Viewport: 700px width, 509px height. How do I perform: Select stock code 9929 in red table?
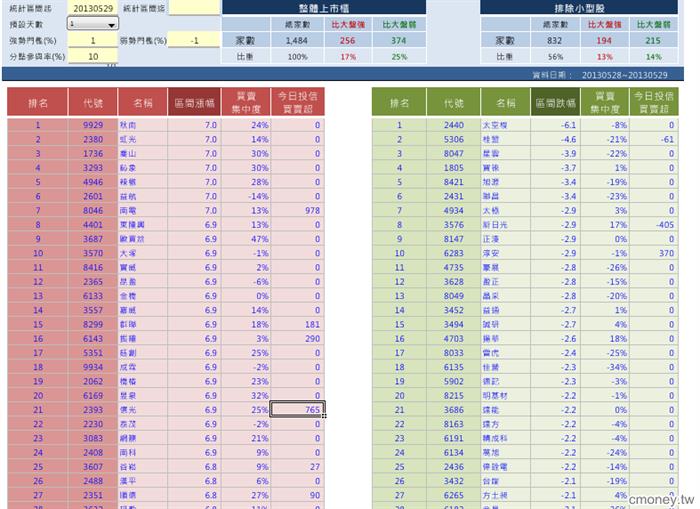[x=93, y=125]
